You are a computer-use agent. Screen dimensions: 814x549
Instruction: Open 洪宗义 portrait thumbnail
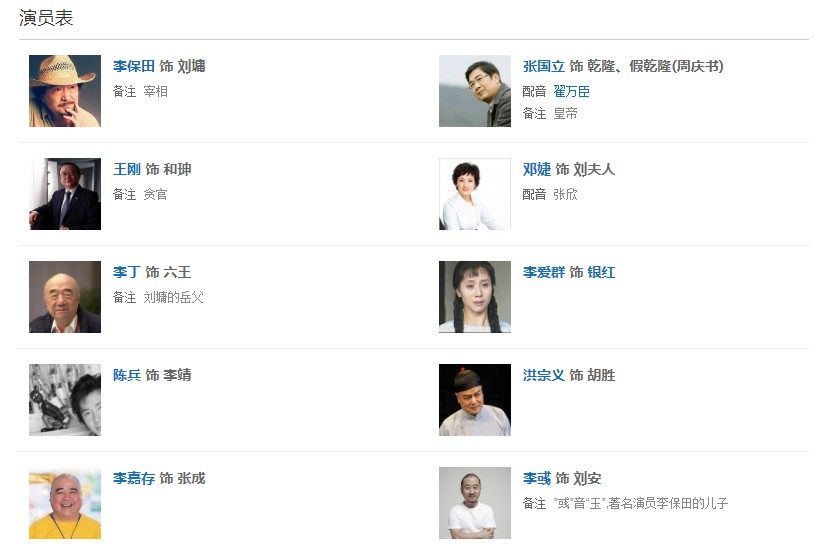pyautogui.click(x=475, y=400)
